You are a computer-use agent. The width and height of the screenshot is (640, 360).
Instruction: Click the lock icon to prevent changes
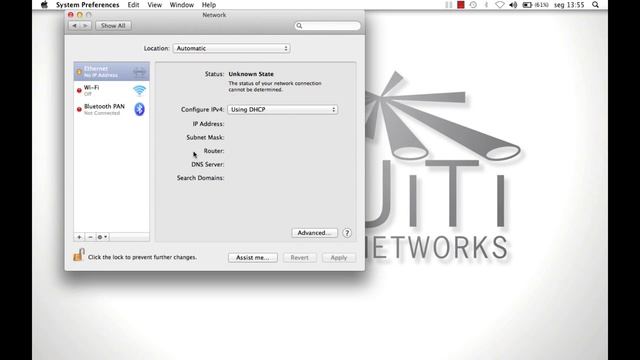click(78, 255)
